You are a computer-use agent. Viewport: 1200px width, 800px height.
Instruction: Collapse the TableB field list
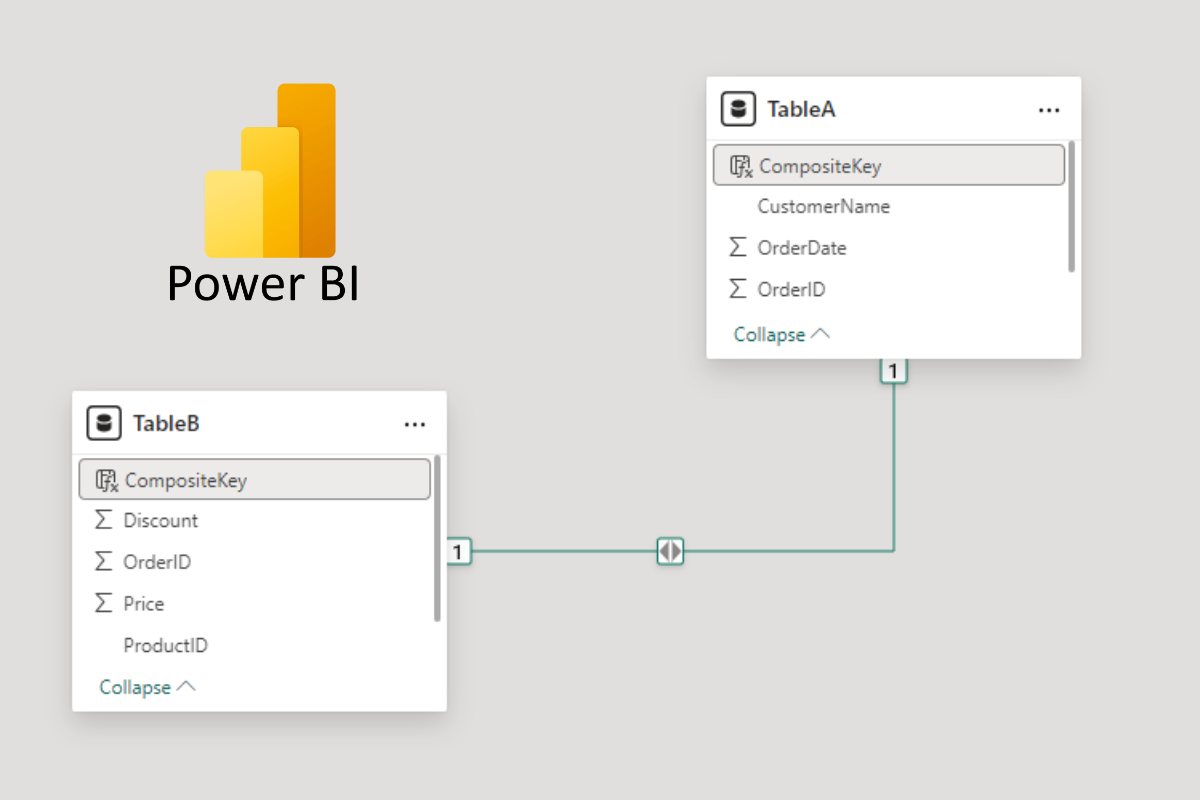coord(146,687)
